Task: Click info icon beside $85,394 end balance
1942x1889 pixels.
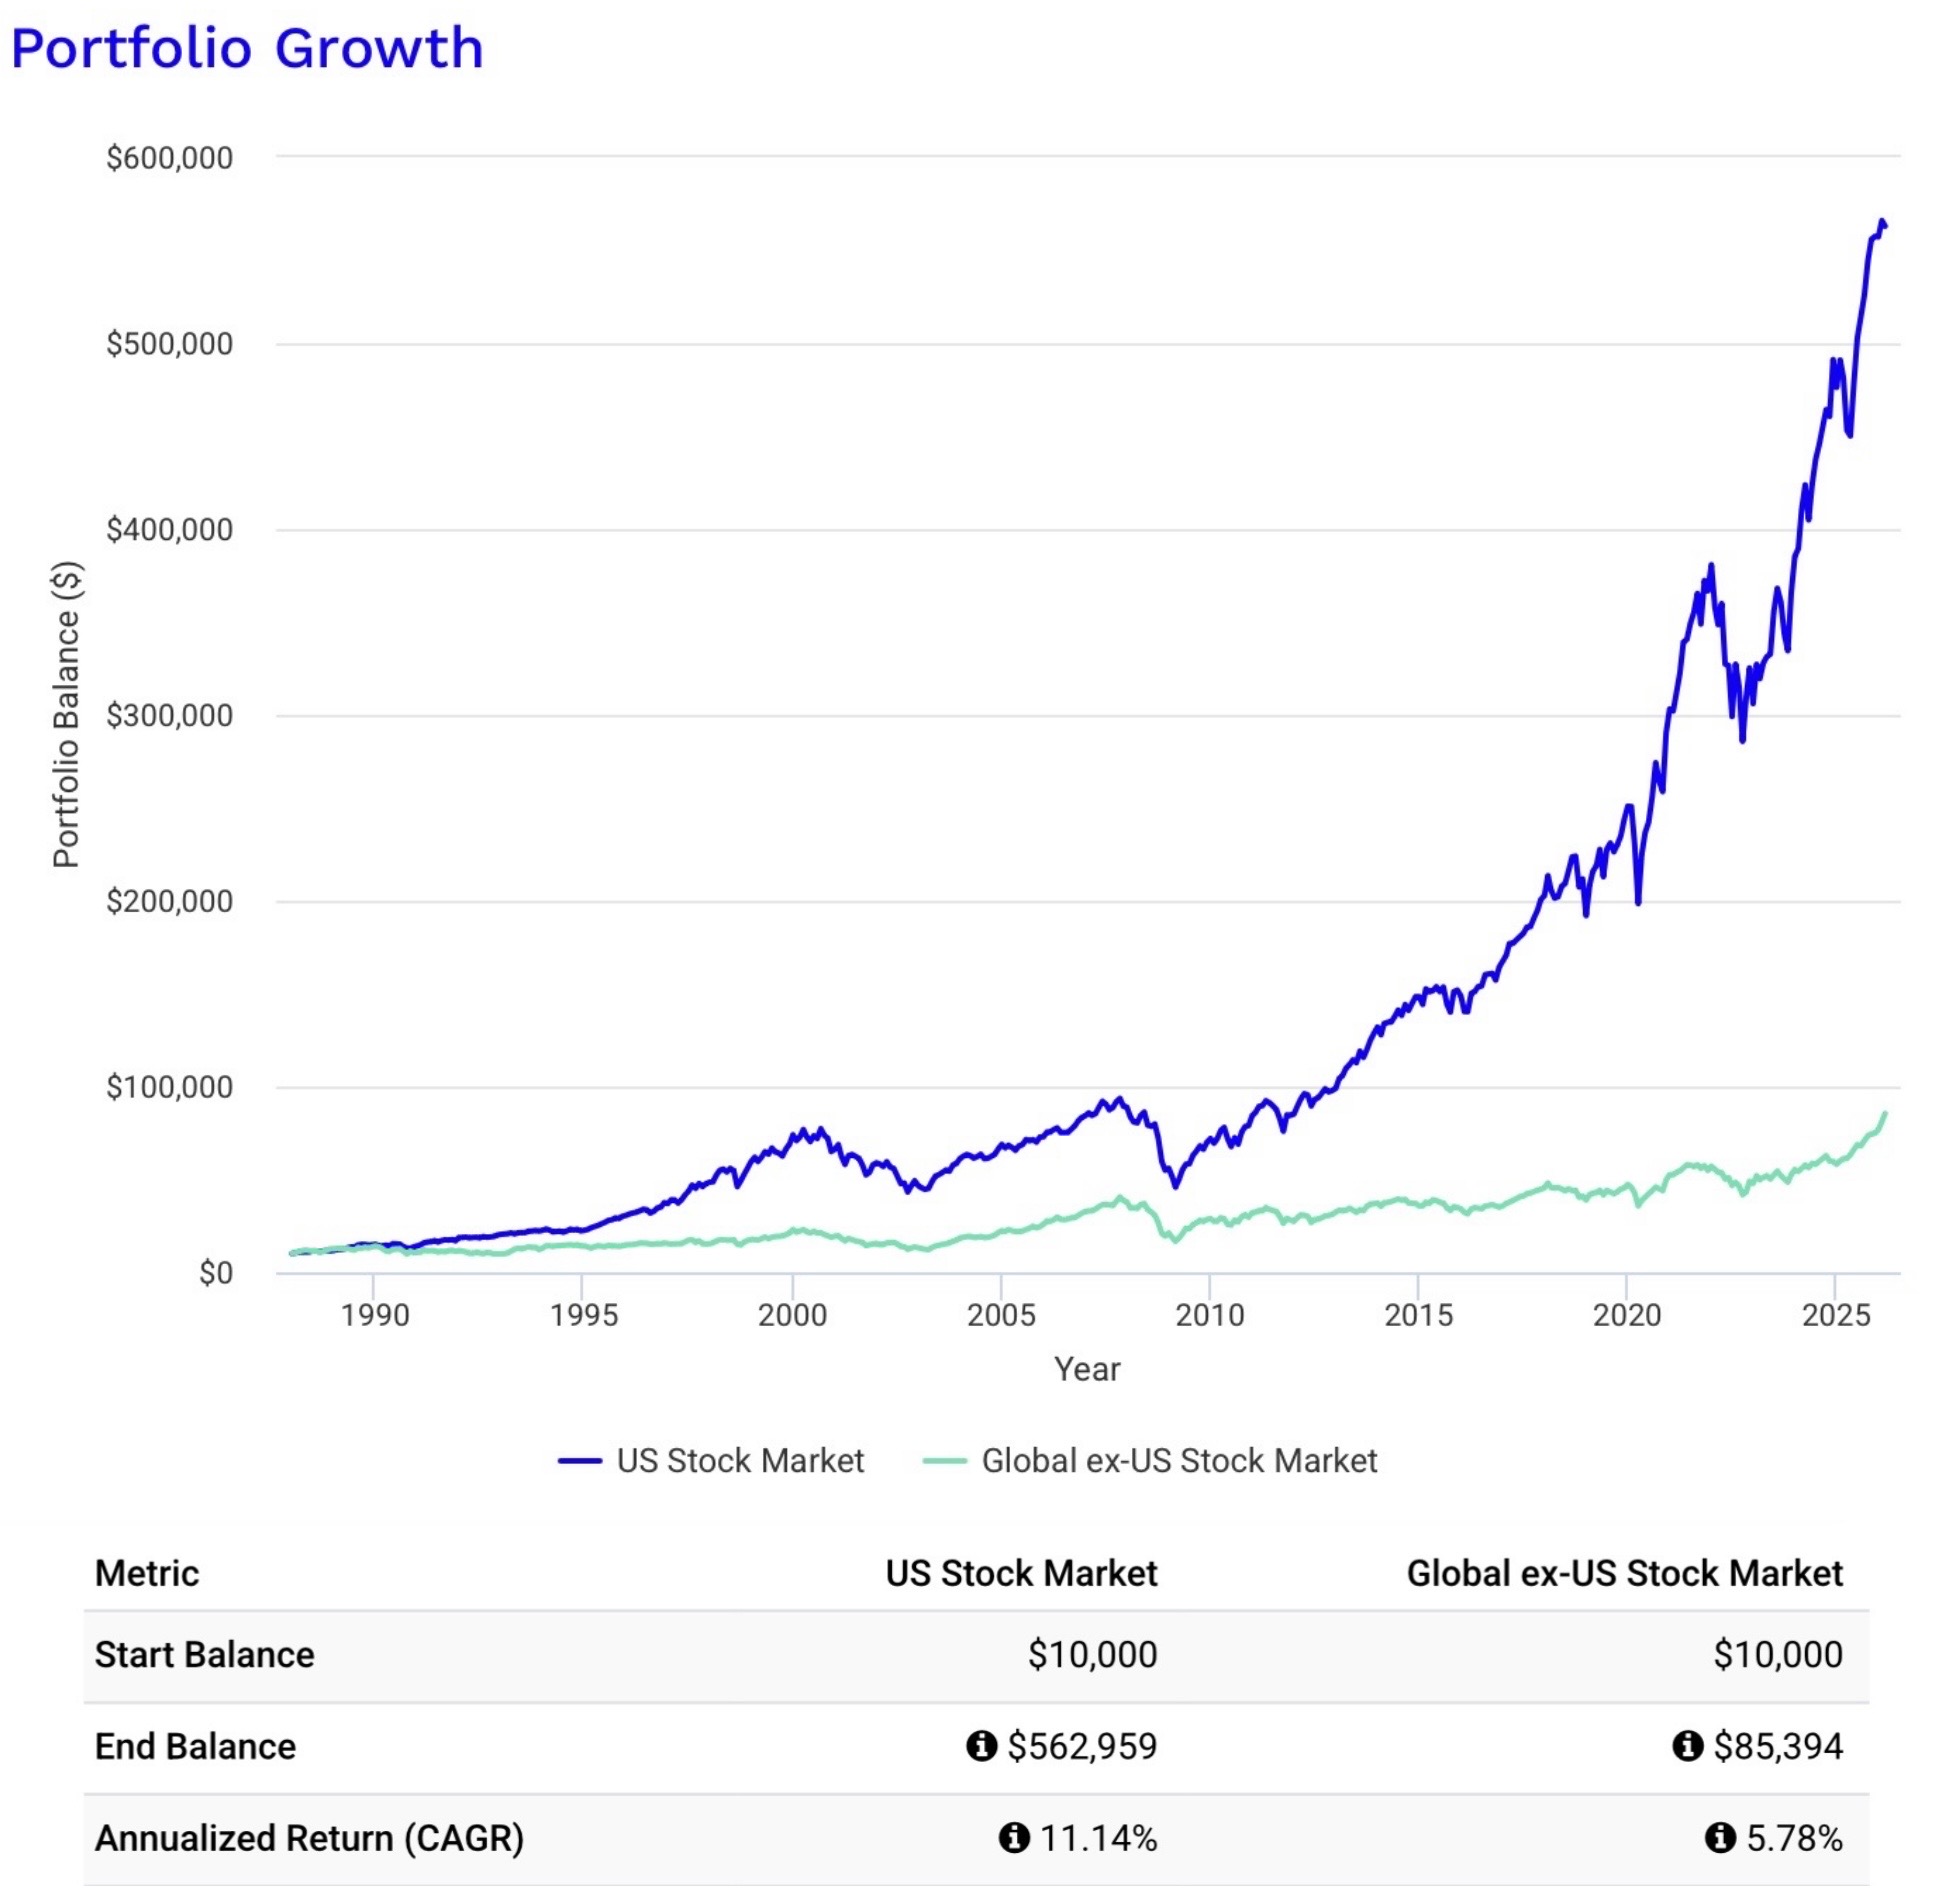Action: coord(1687,1746)
